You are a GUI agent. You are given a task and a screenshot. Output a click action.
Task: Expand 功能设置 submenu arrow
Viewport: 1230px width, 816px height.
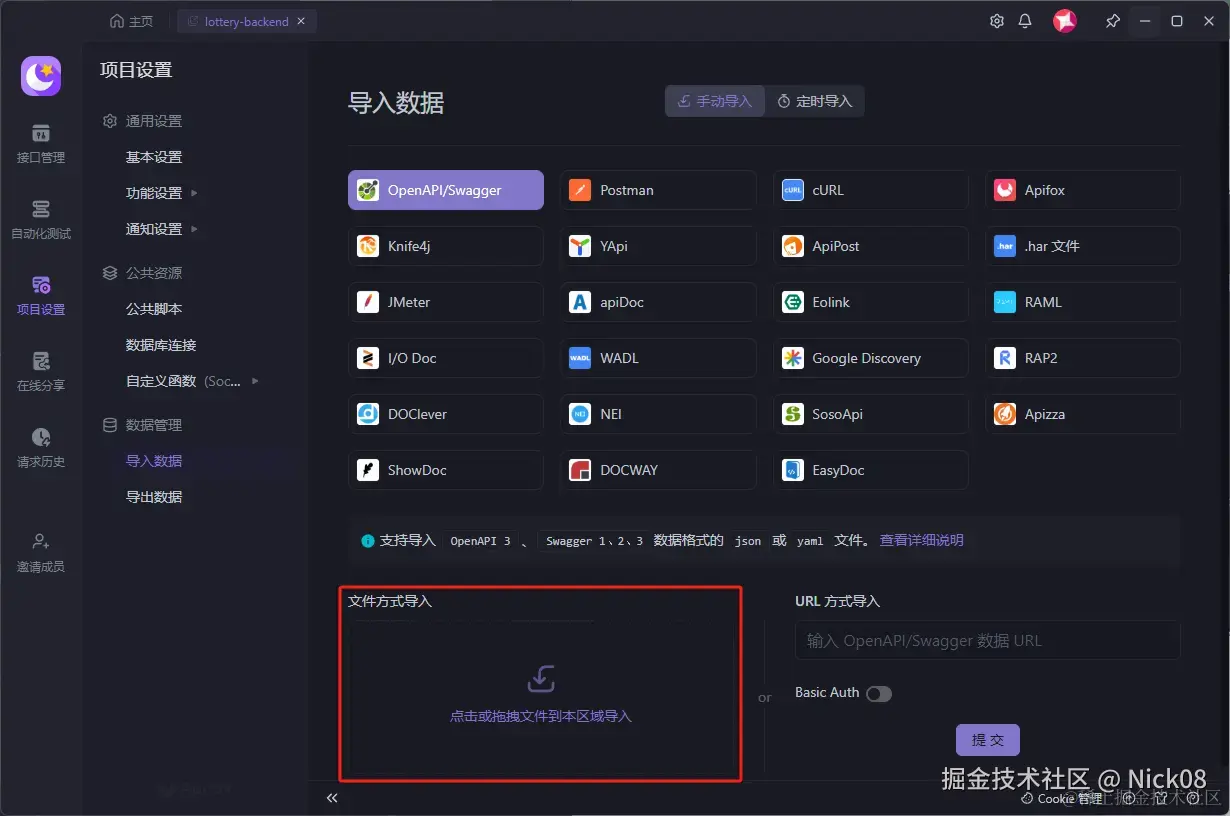pyautogui.click(x=194, y=193)
